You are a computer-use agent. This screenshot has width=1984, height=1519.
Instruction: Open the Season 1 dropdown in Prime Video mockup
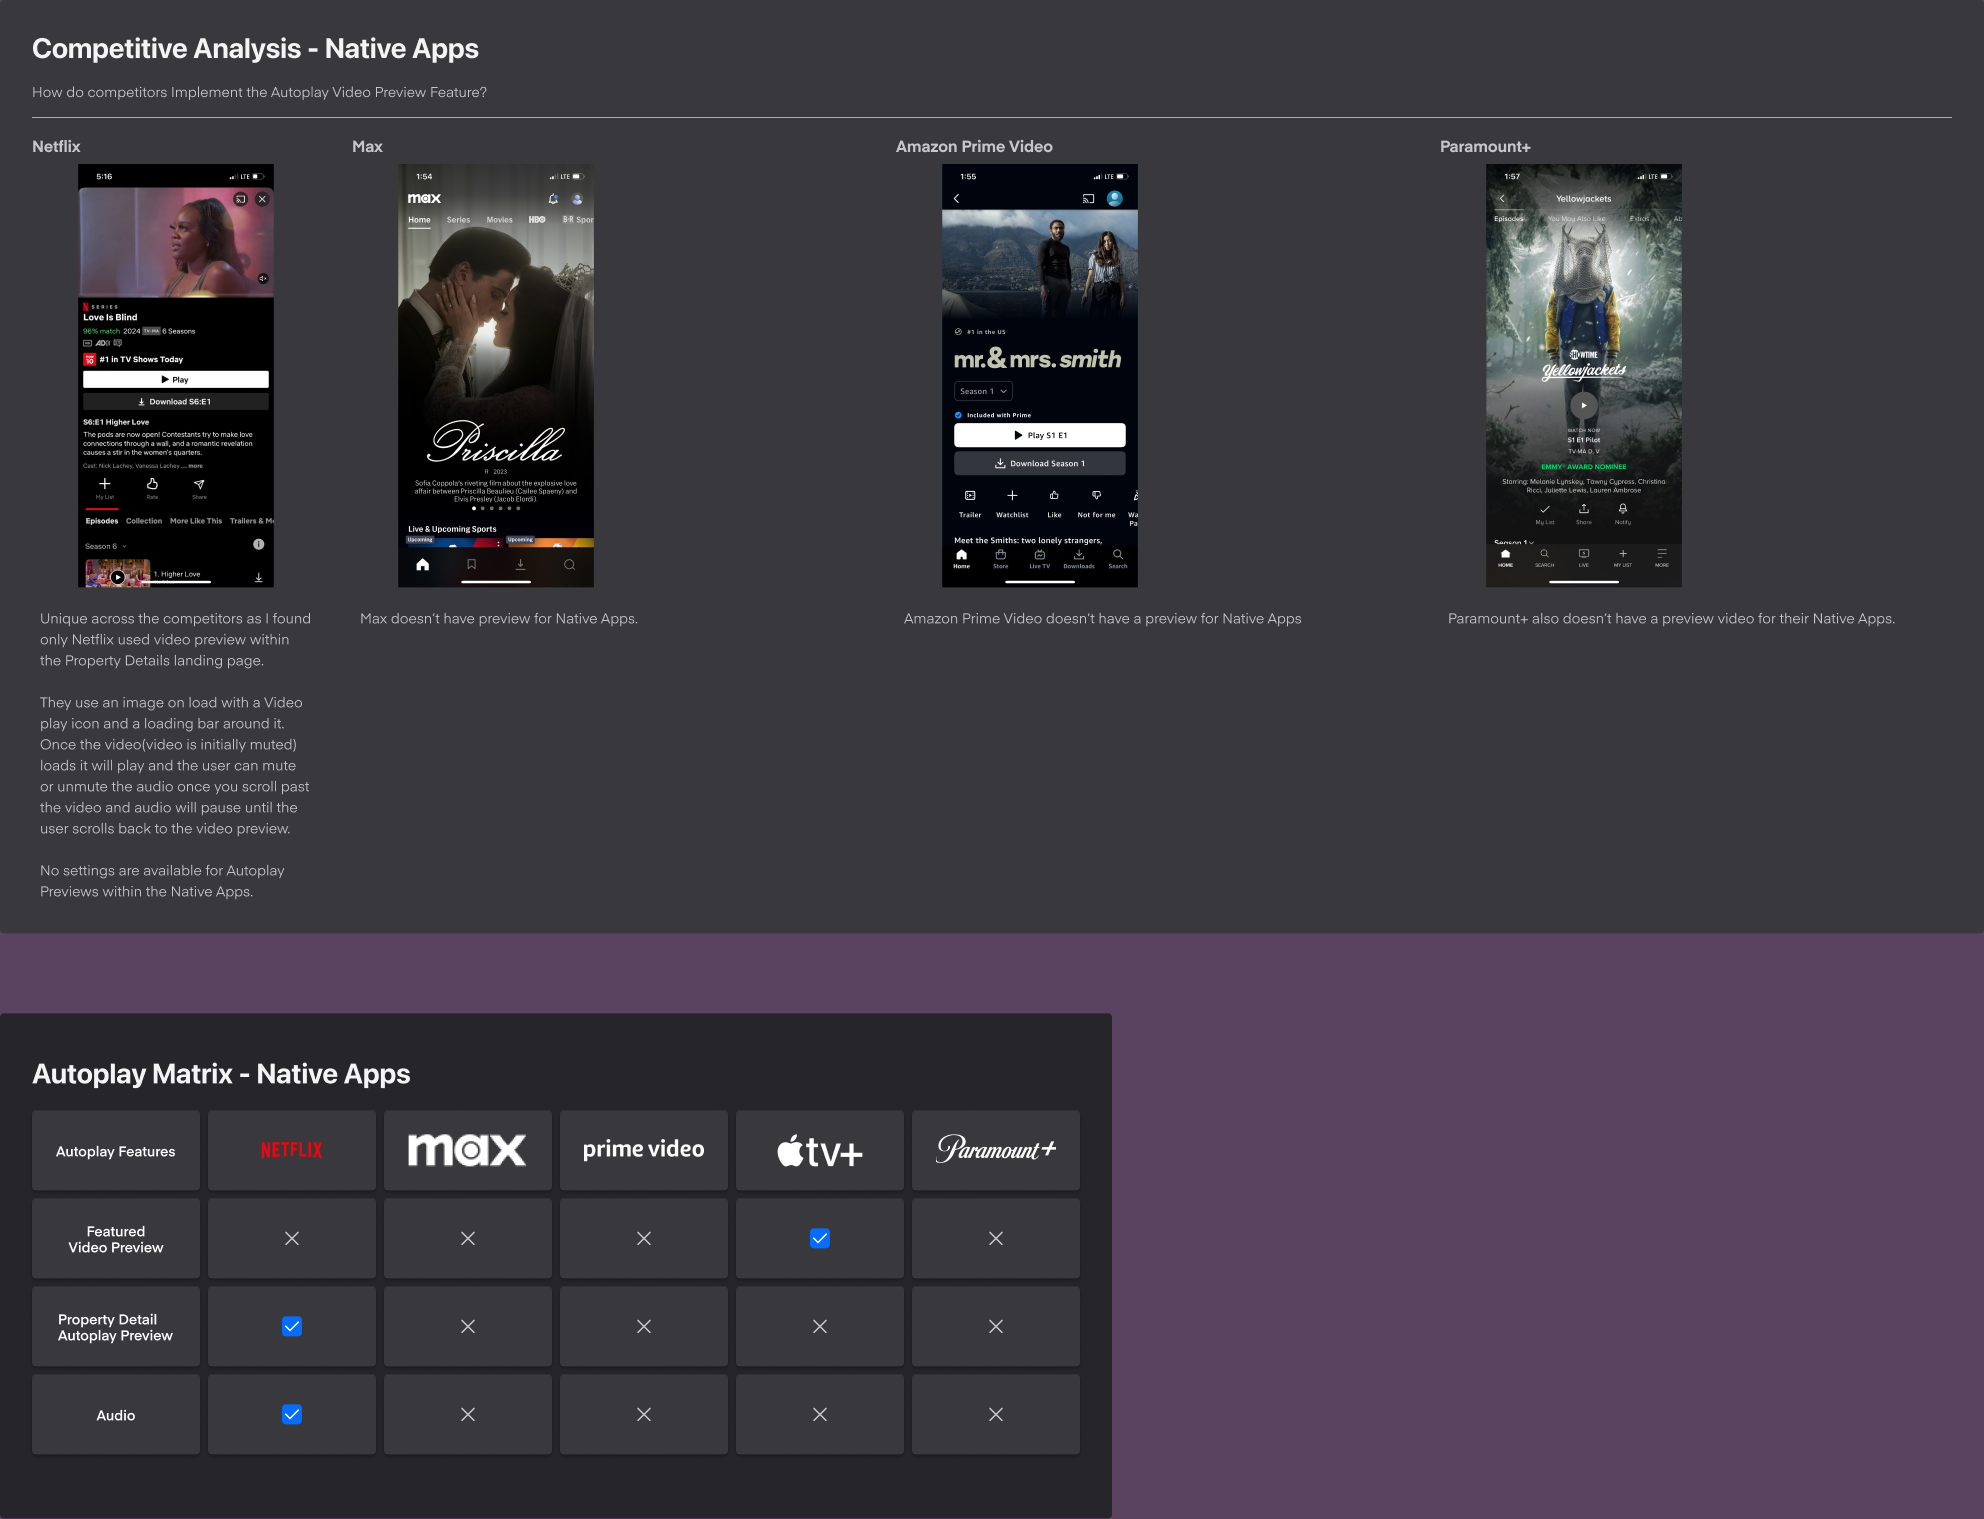[x=983, y=391]
